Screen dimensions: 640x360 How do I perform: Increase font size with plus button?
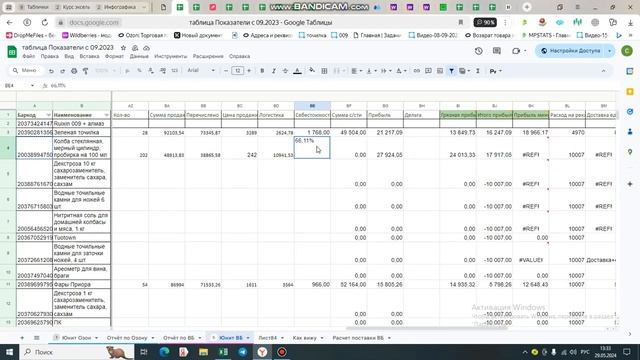pyautogui.click(x=249, y=71)
